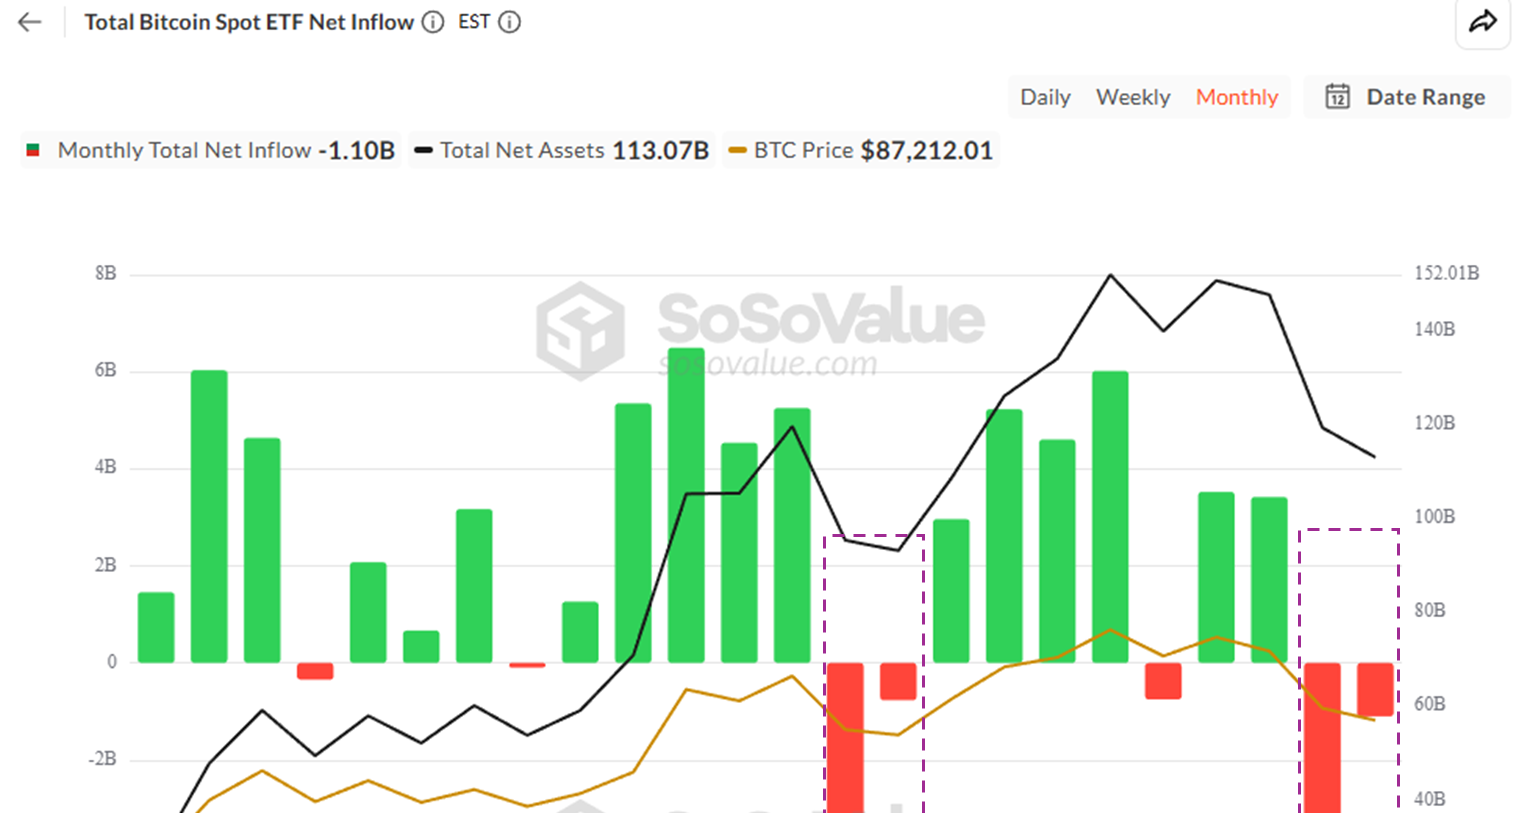
Task: Click the calendar icon on Date Range
Action: tap(1340, 96)
